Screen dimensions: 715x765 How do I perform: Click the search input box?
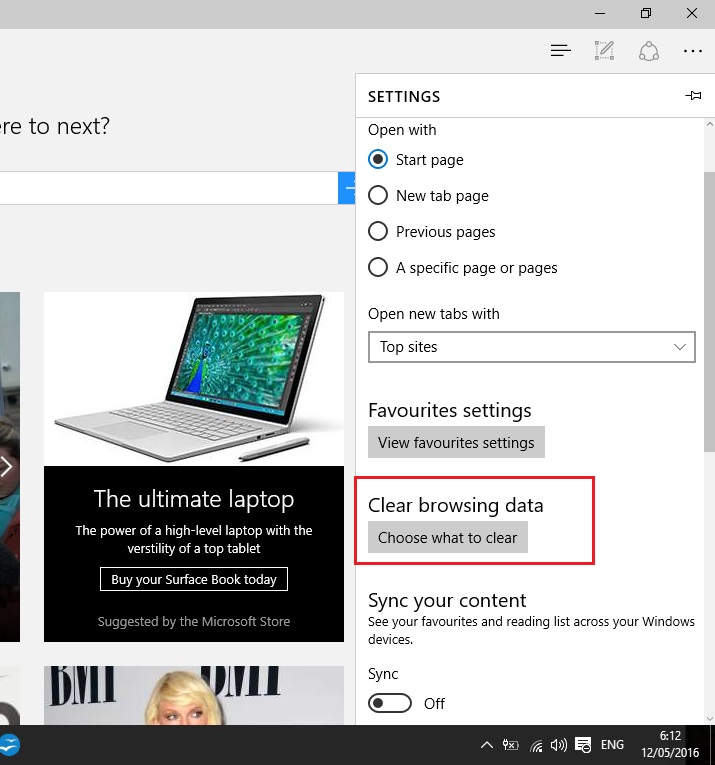[x=169, y=188]
